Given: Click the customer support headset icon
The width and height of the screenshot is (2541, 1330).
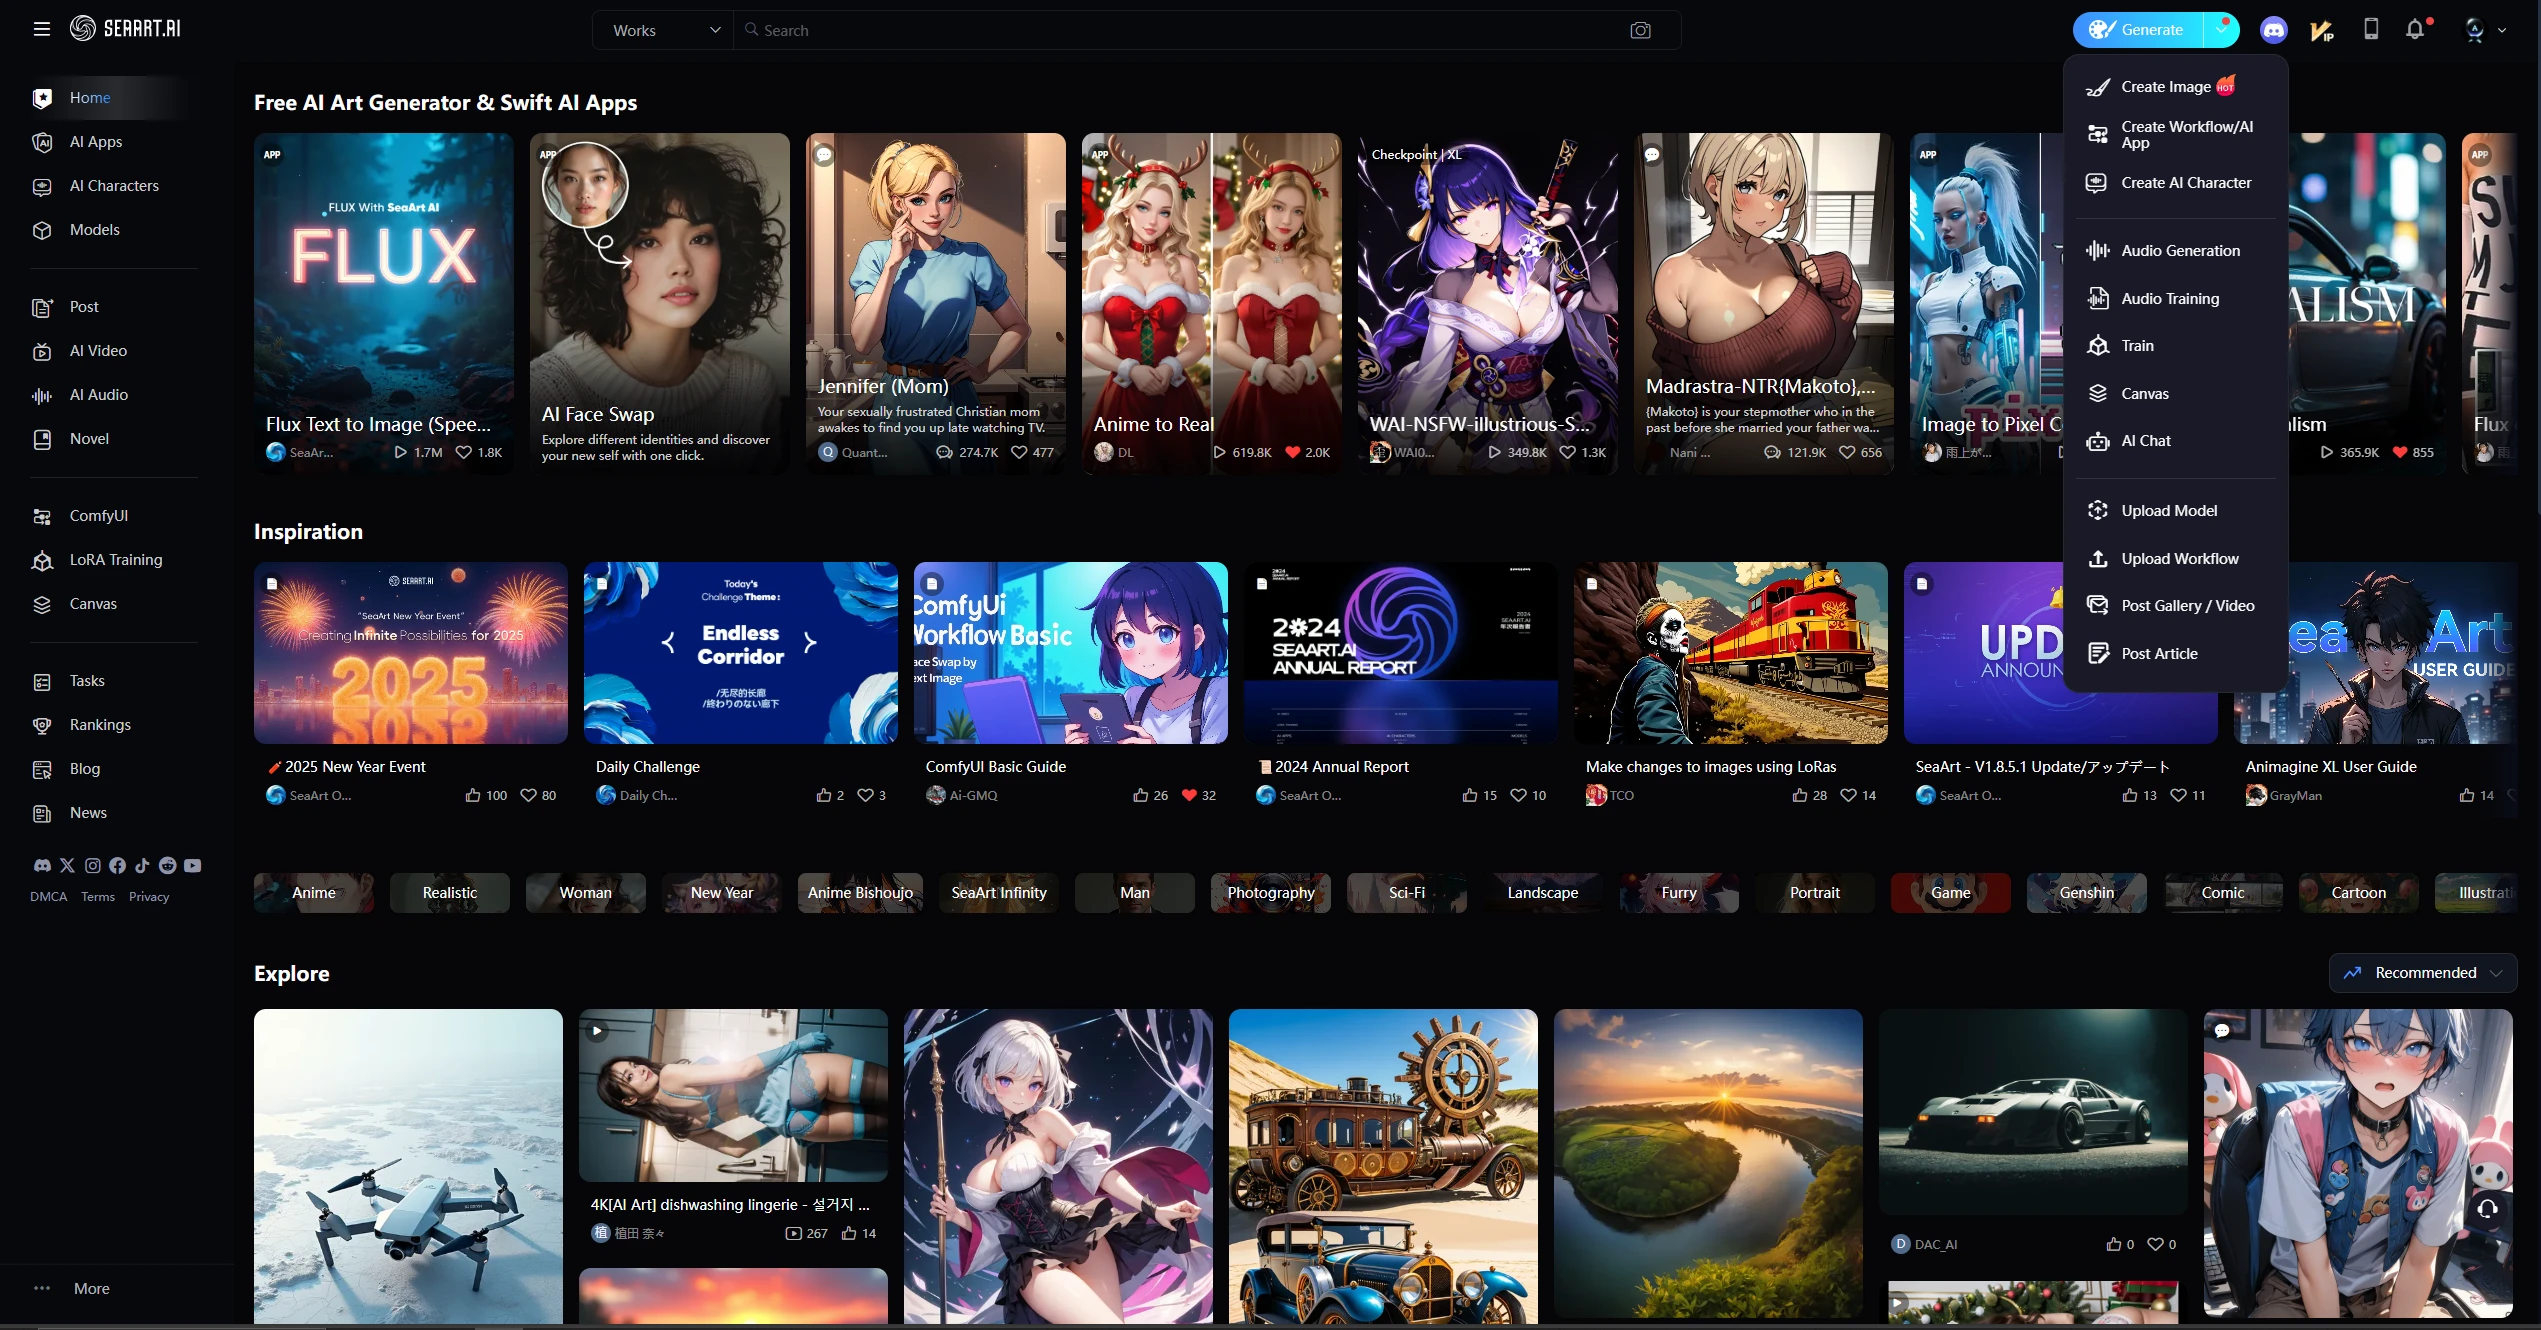Looking at the screenshot, I should (x=2487, y=1209).
